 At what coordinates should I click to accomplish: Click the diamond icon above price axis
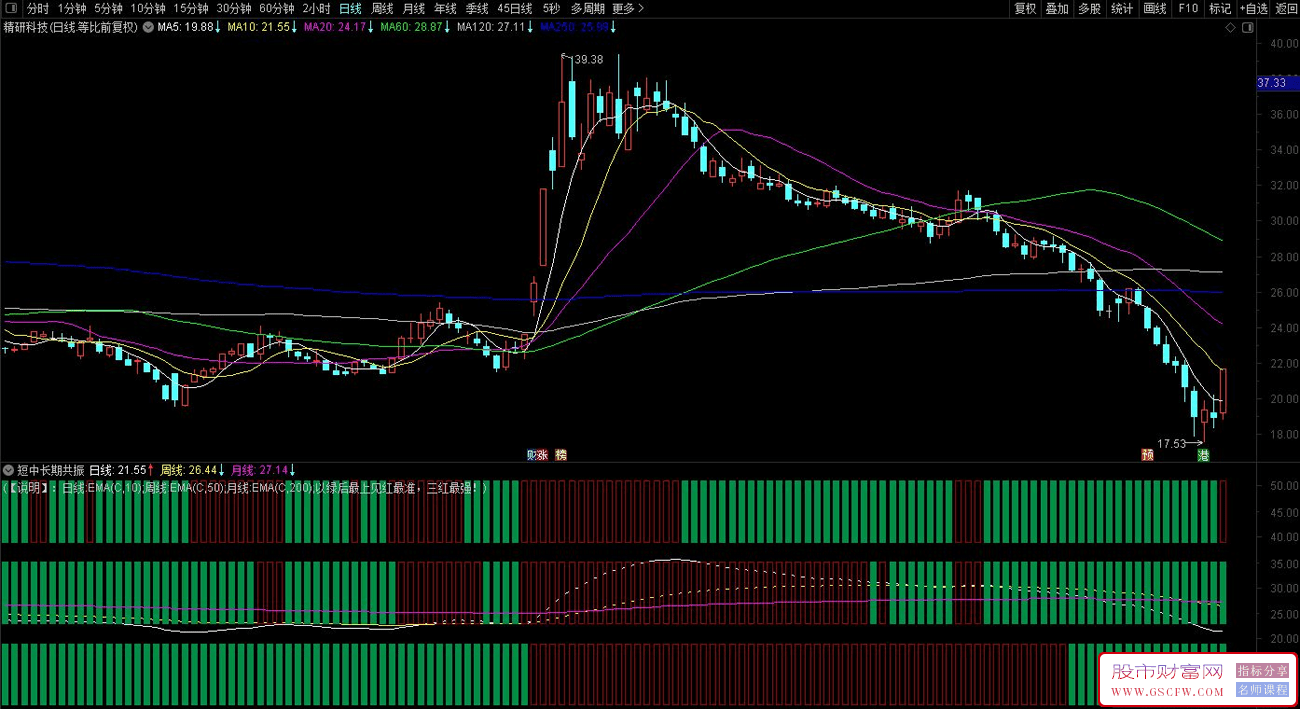[x=1230, y=28]
